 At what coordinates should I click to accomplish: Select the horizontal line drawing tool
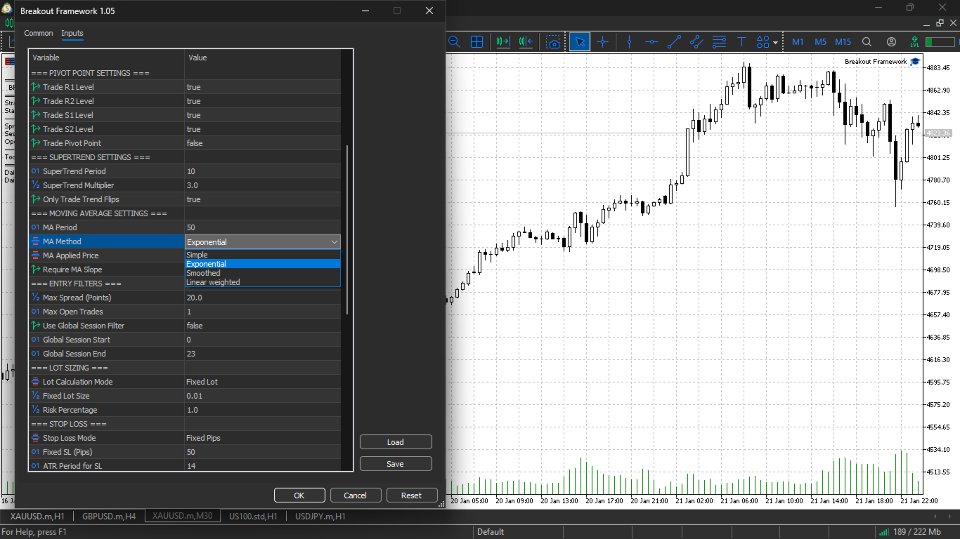pos(651,42)
